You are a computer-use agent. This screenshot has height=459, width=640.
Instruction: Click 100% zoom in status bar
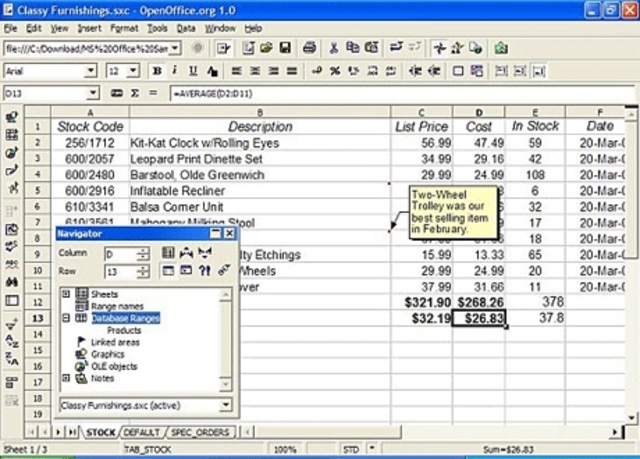point(285,450)
